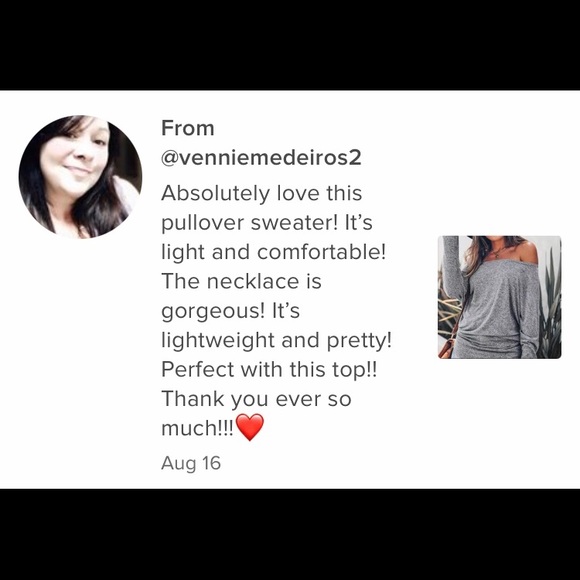
Task: Open the gray pullover sweater product thumbnail
Action: coord(499,297)
